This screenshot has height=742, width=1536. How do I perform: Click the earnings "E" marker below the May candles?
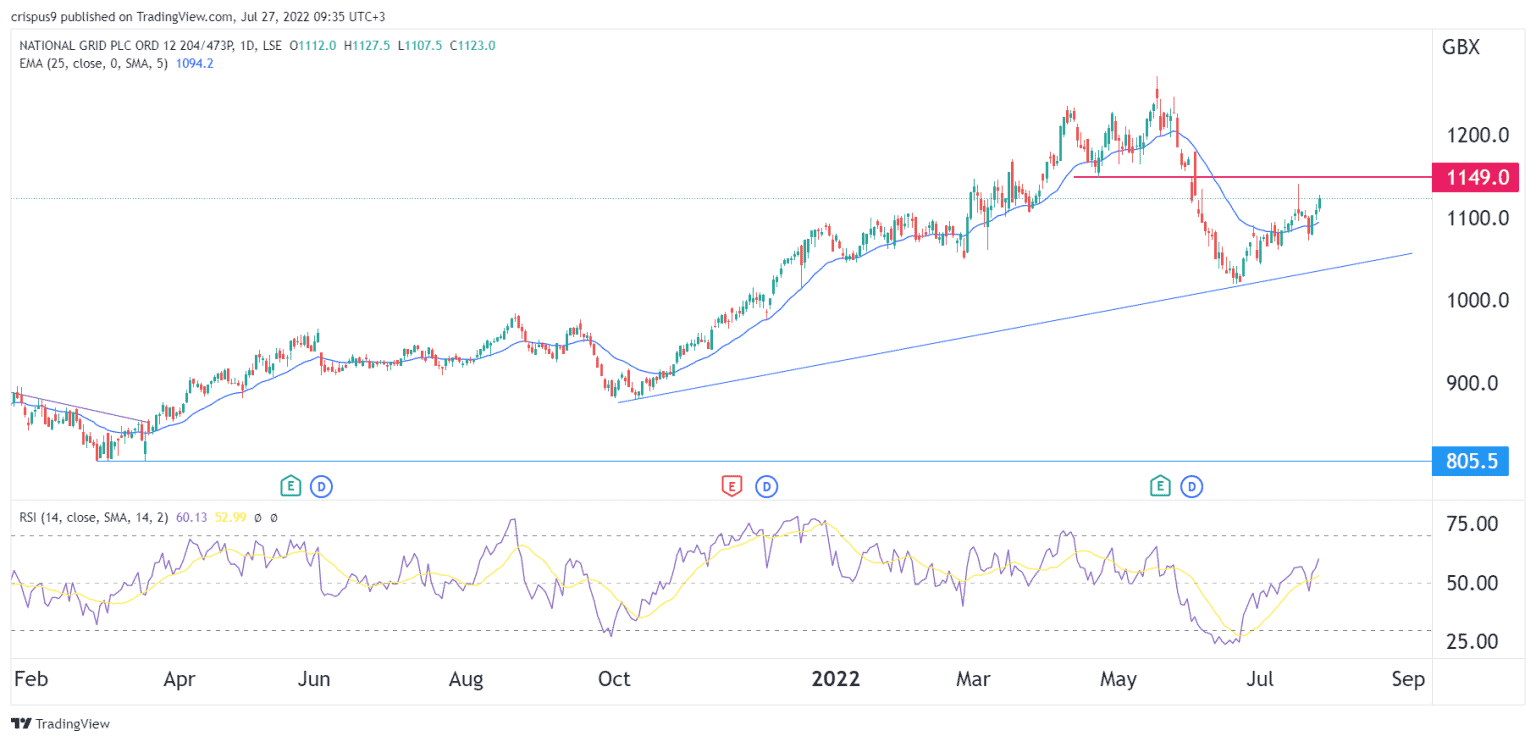click(x=1160, y=486)
